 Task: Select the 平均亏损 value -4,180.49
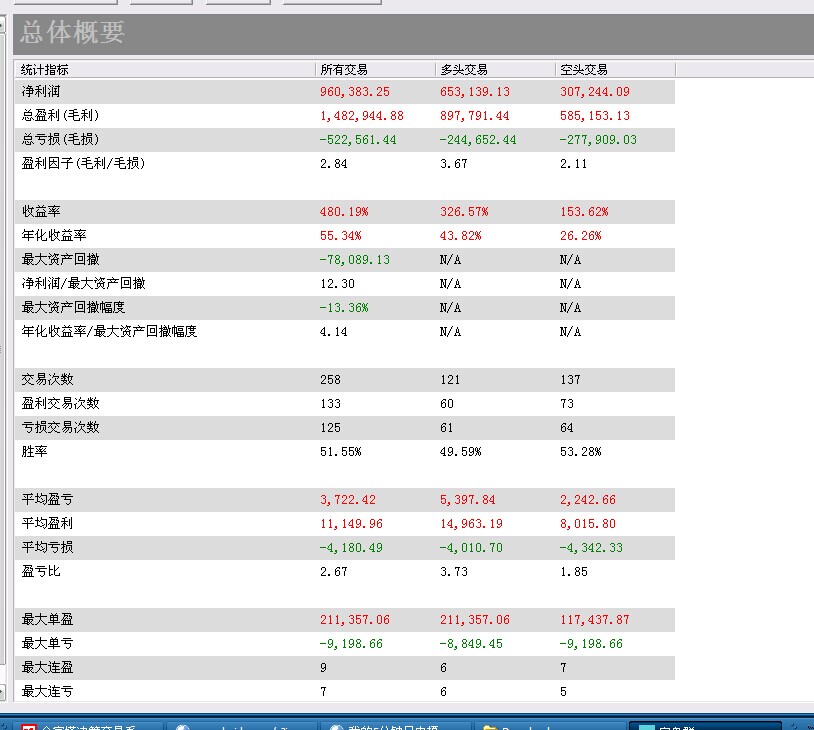(x=351, y=547)
